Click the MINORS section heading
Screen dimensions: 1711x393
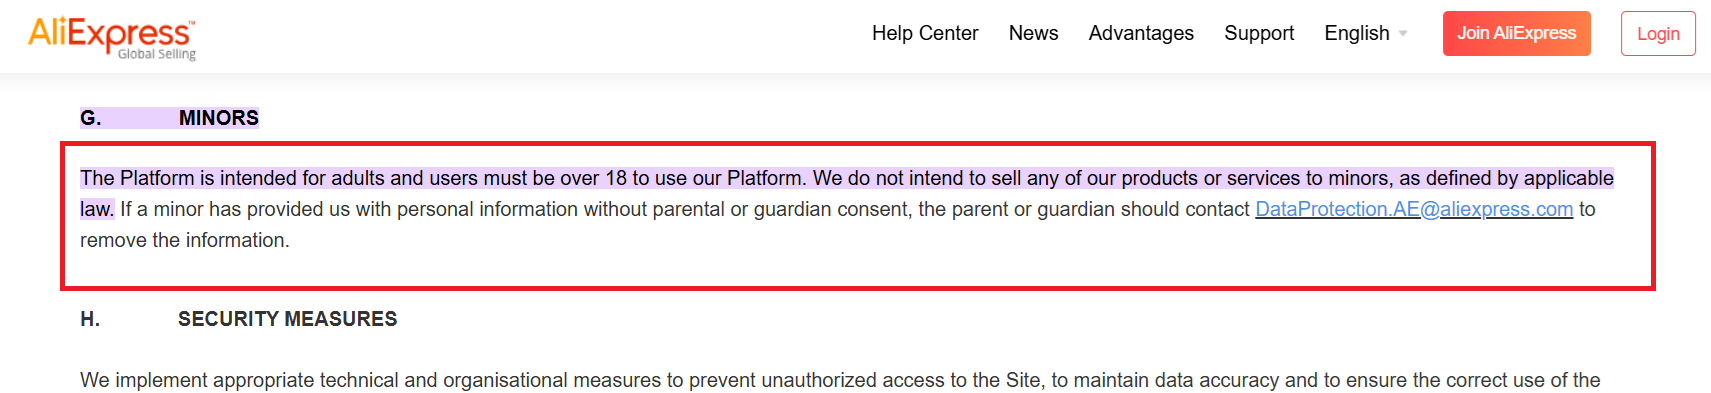click(x=218, y=118)
